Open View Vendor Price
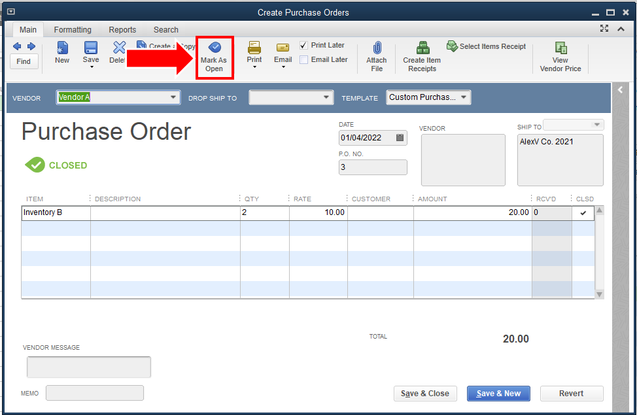The width and height of the screenshot is (637, 415). 561,48
